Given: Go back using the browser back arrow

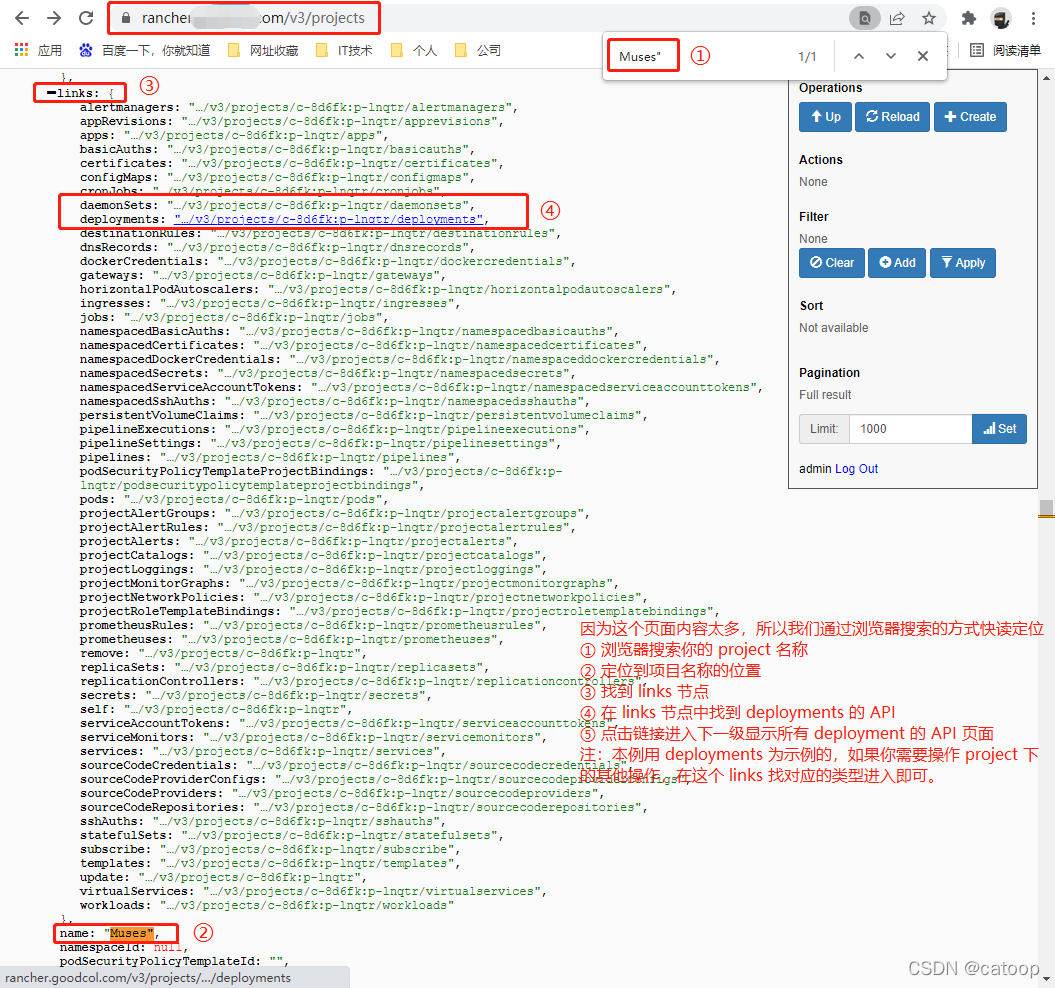Looking at the screenshot, I should tap(22, 18).
